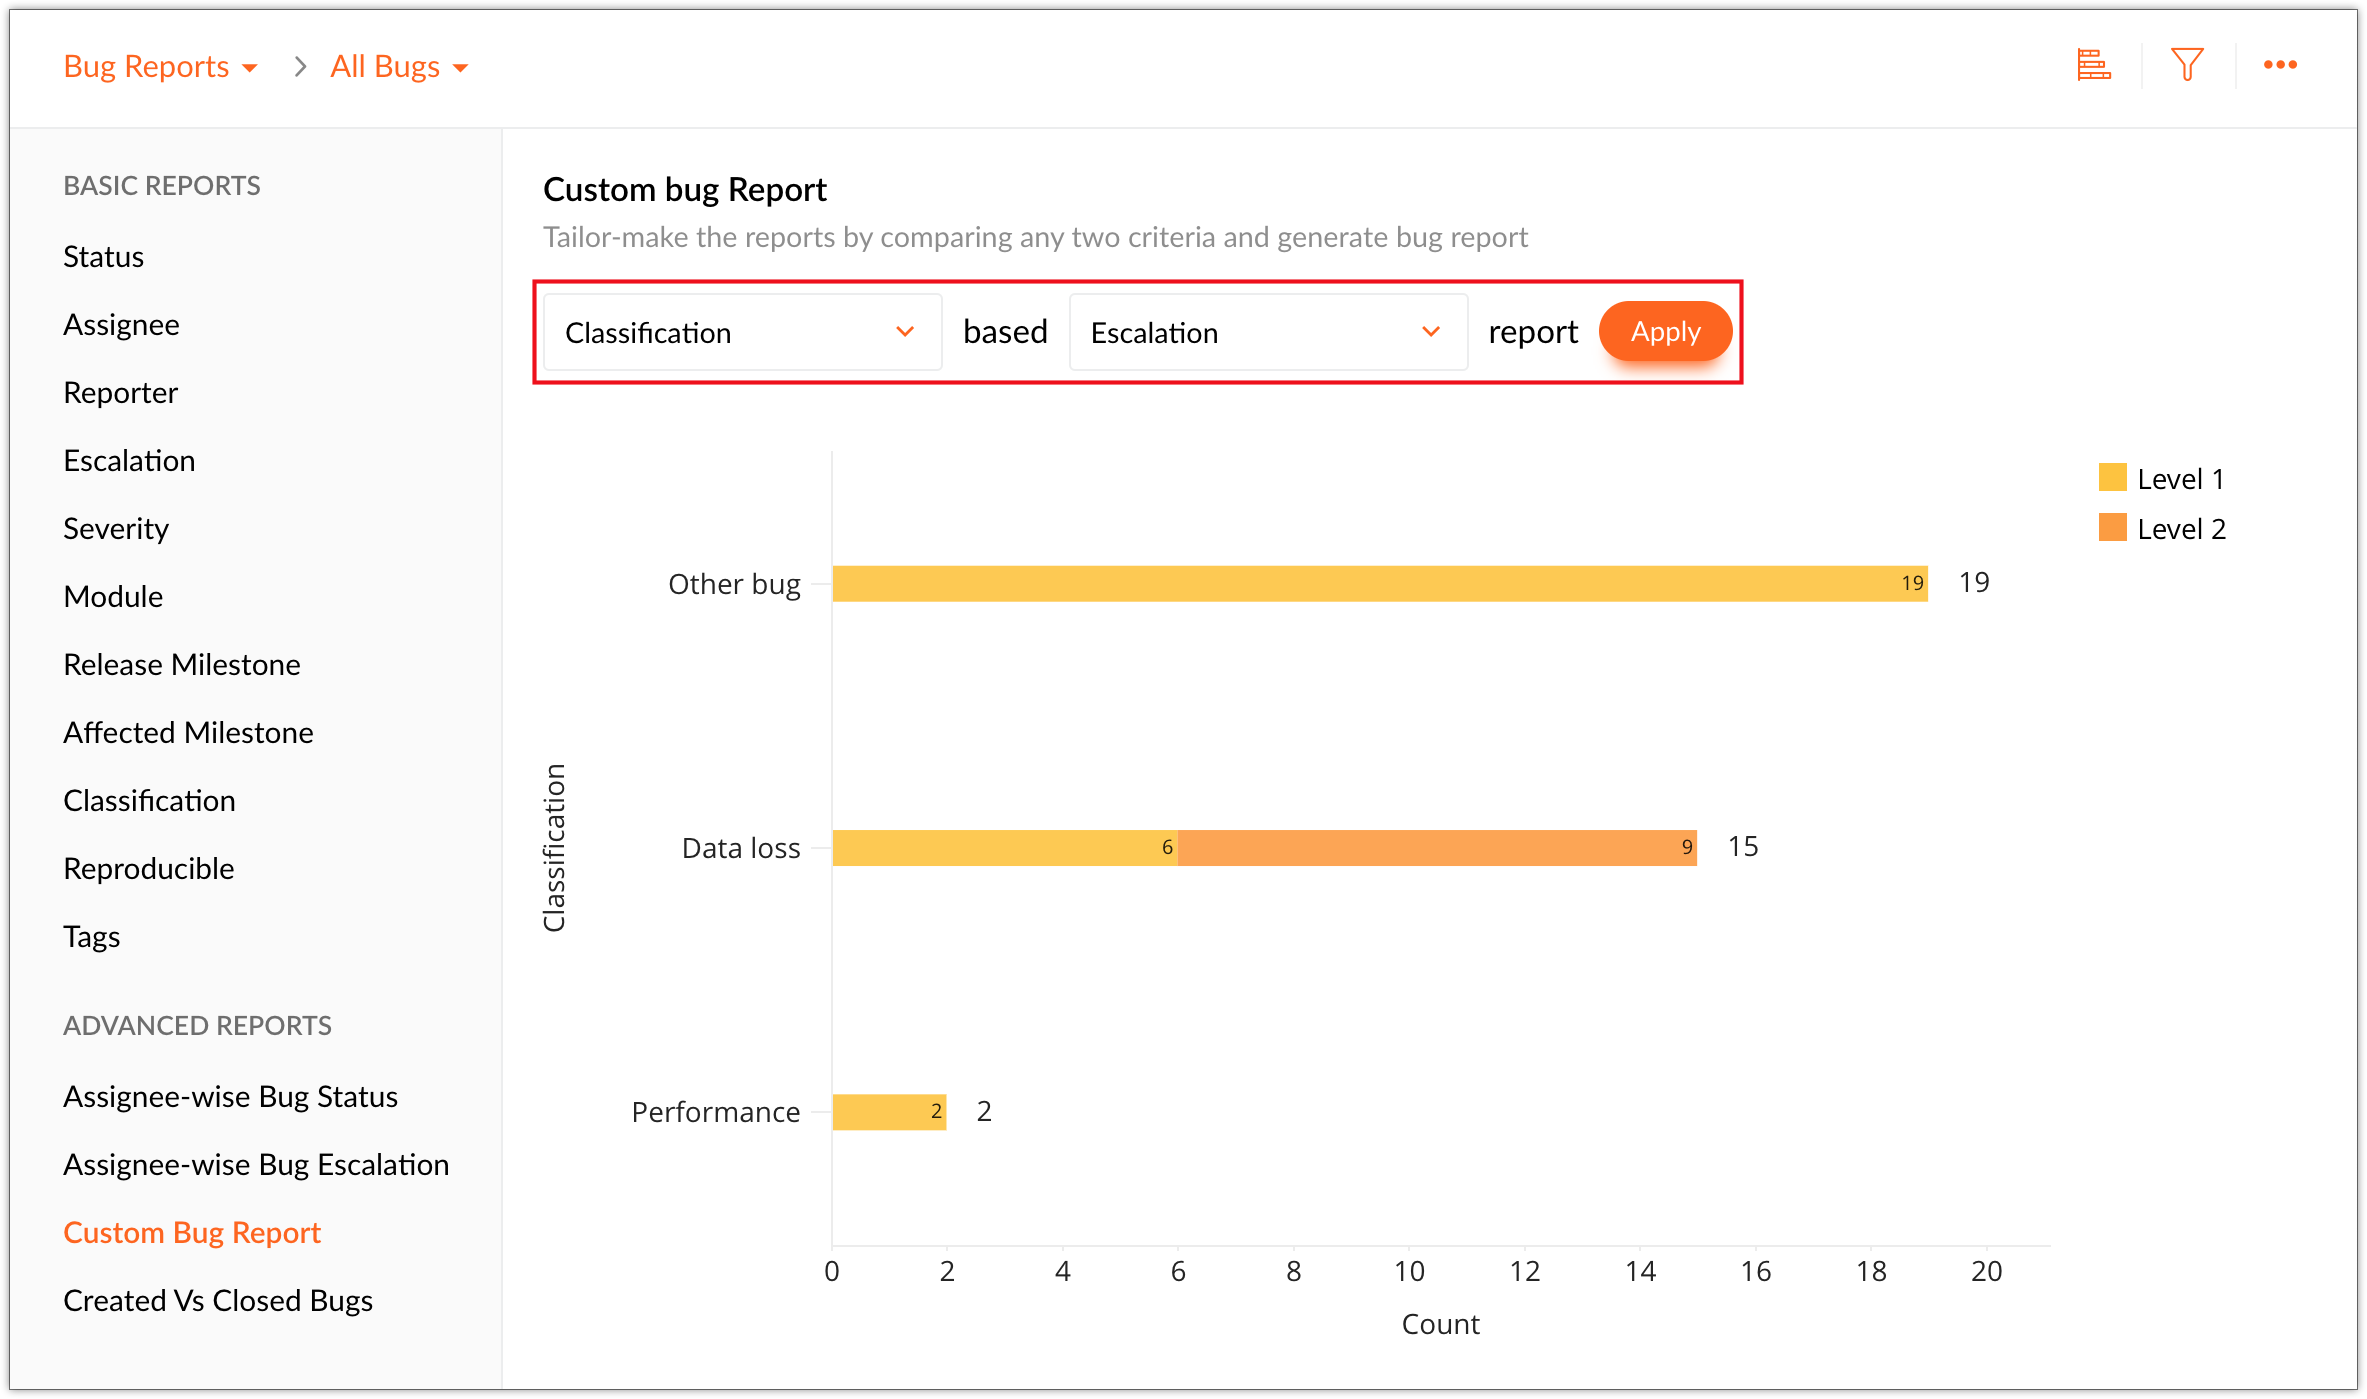Click the chart view icon in header
Viewport: 2367px width, 1399px height.
(2093, 66)
